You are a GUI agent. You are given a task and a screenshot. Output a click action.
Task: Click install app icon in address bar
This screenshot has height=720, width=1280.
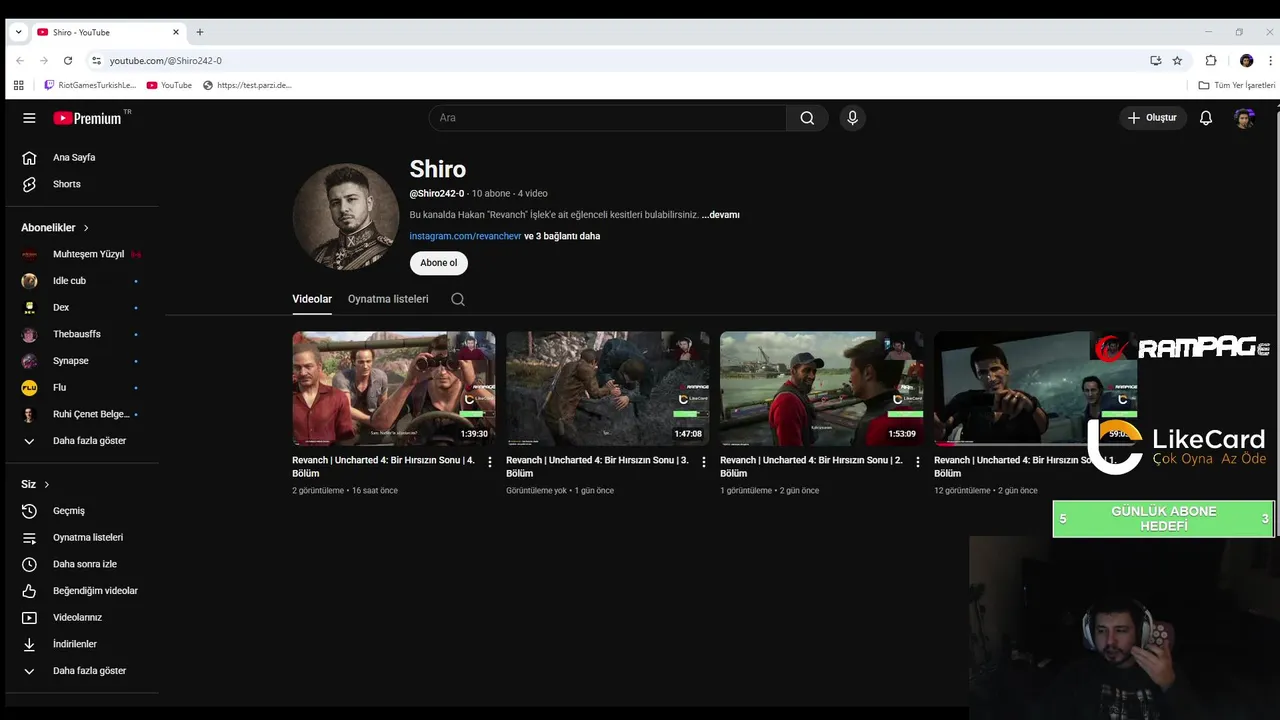[x=1155, y=60]
